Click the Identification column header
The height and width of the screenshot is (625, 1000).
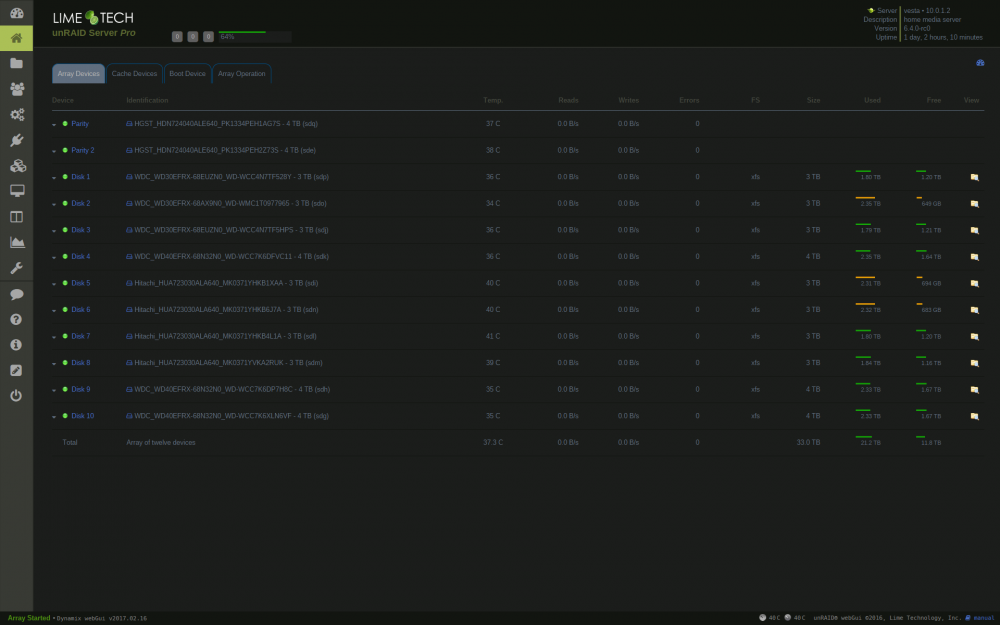[x=147, y=100]
